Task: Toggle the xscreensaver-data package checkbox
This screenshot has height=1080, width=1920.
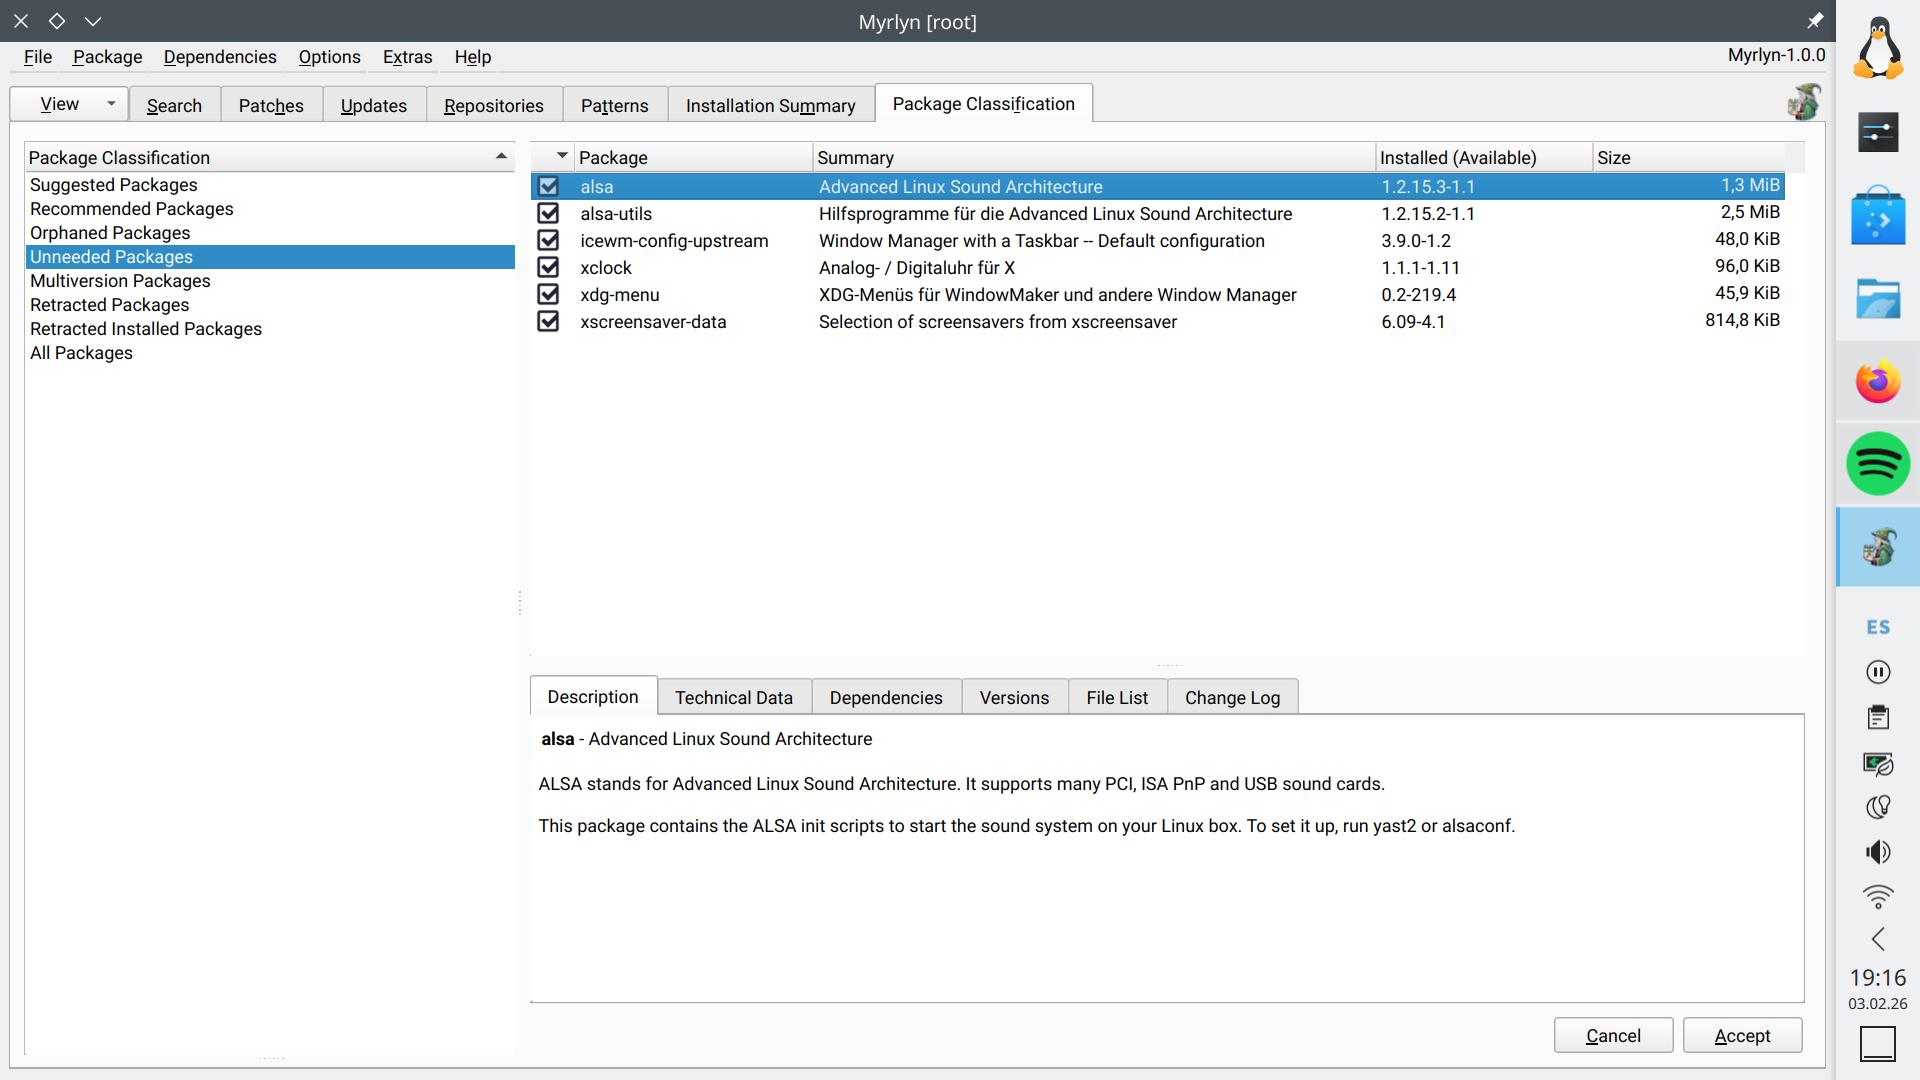Action: click(548, 321)
